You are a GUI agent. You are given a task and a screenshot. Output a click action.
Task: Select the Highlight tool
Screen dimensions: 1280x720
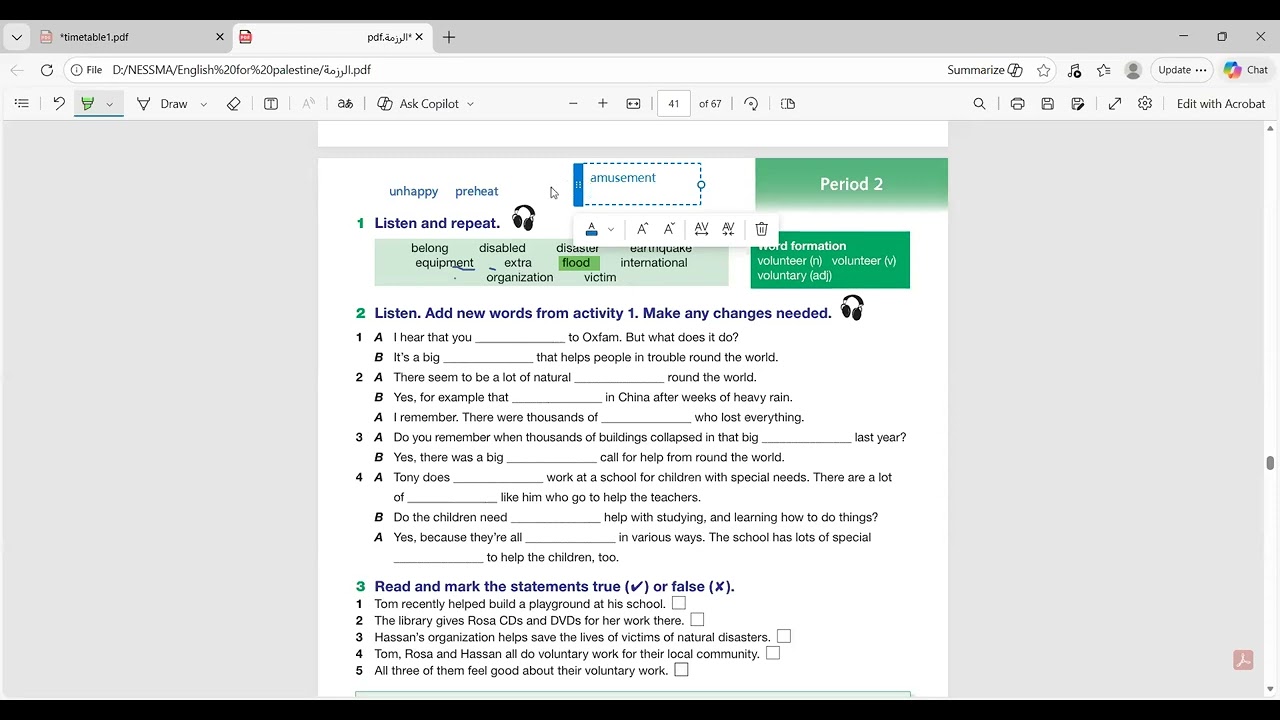88,104
